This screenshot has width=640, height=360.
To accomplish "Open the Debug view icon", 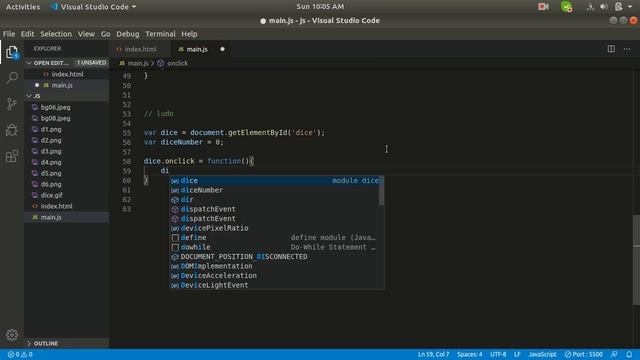I will pyautogui.click(x=12, y=130).
